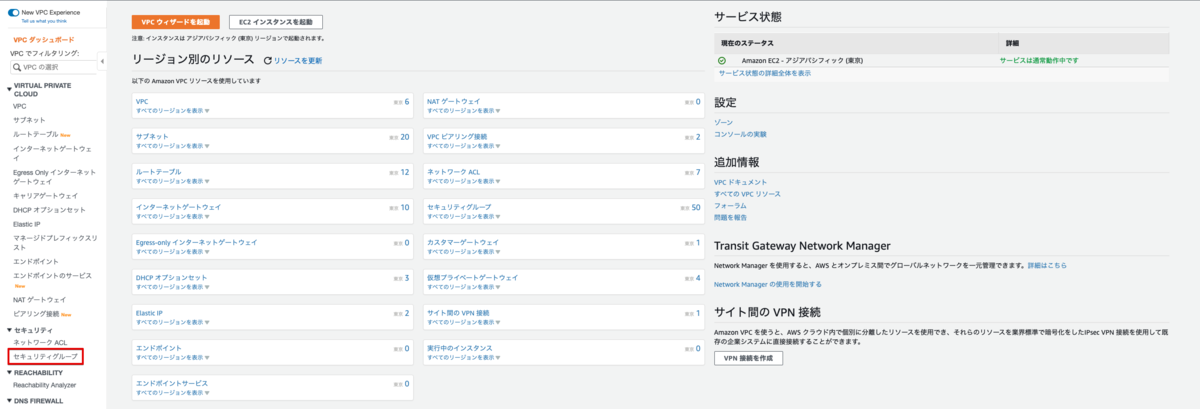Open DHCP オプションセット in the sidebar
This screenshot has height=409, width=1200.
[x=49, y=210]
